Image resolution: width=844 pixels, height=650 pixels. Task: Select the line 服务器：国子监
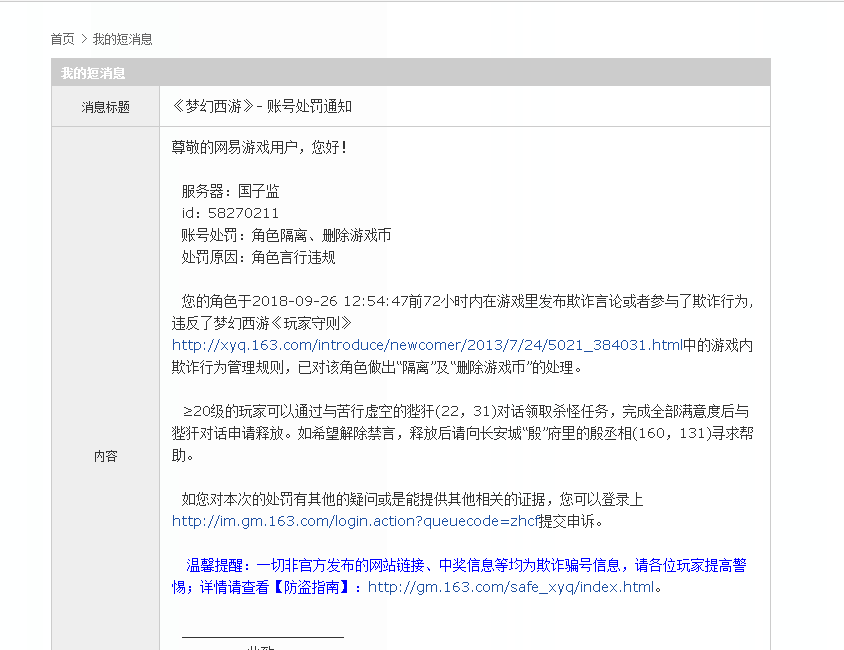[x=230, y=191]
